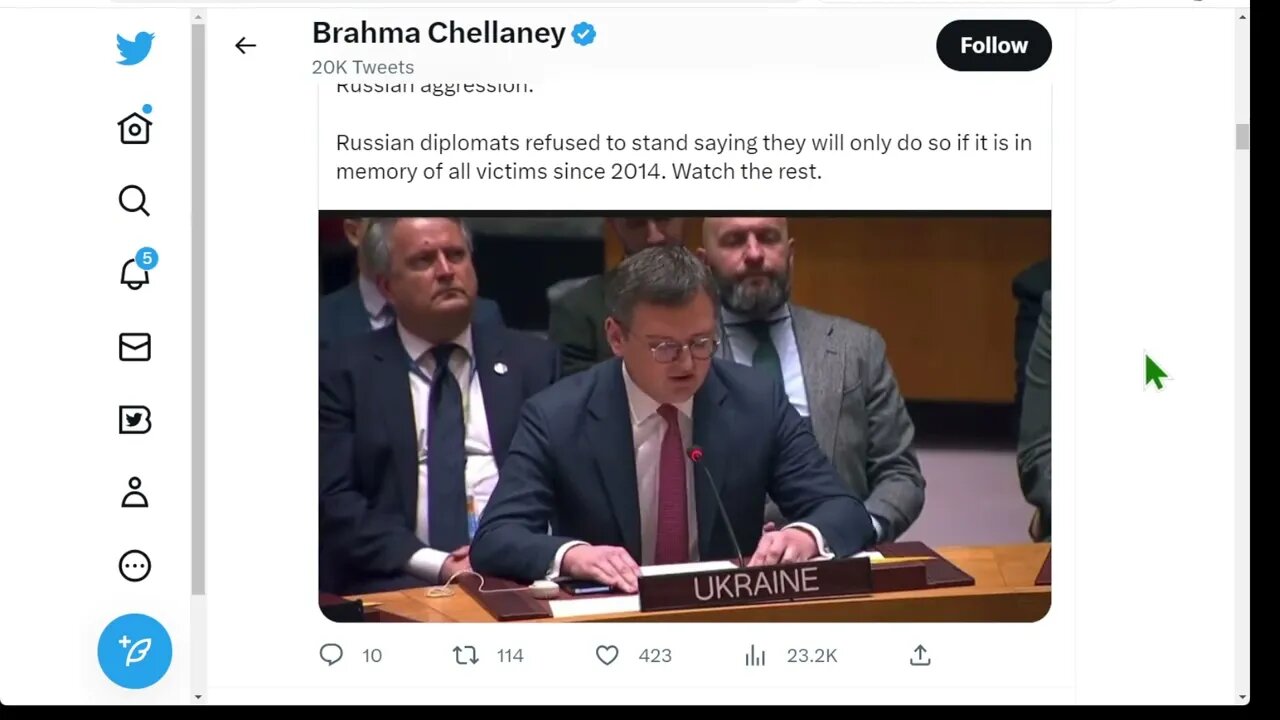Expand the More options circle icon
Image resolution: width=1280 pixels, height=720 pixels.
135,566
